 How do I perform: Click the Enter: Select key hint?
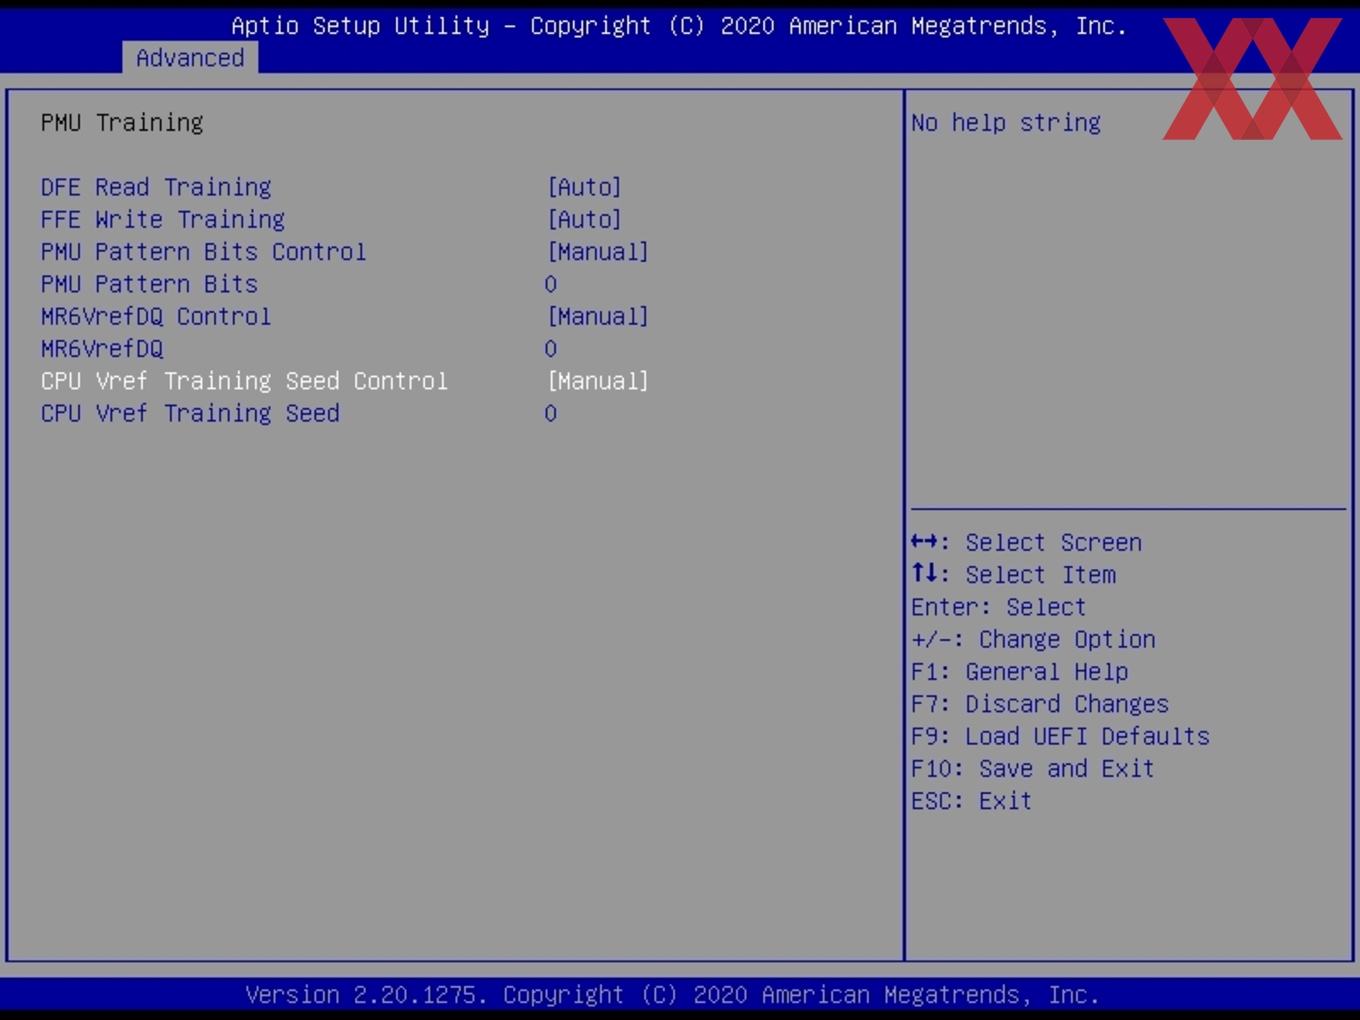pos(998,607)
